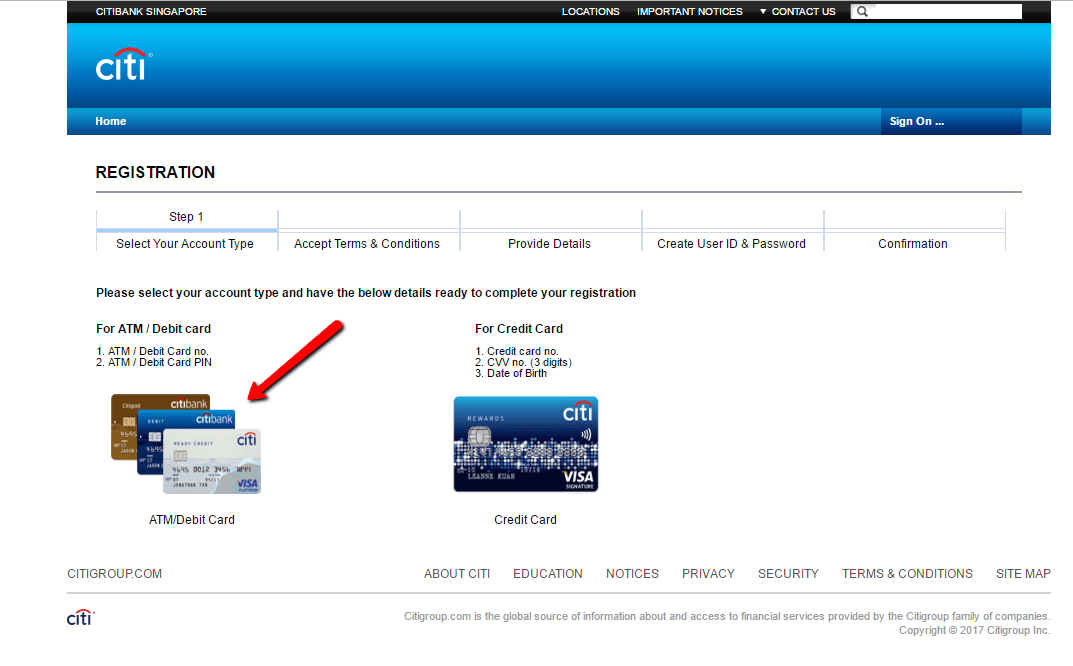Open the Sign On menu

tap(916, 121)
